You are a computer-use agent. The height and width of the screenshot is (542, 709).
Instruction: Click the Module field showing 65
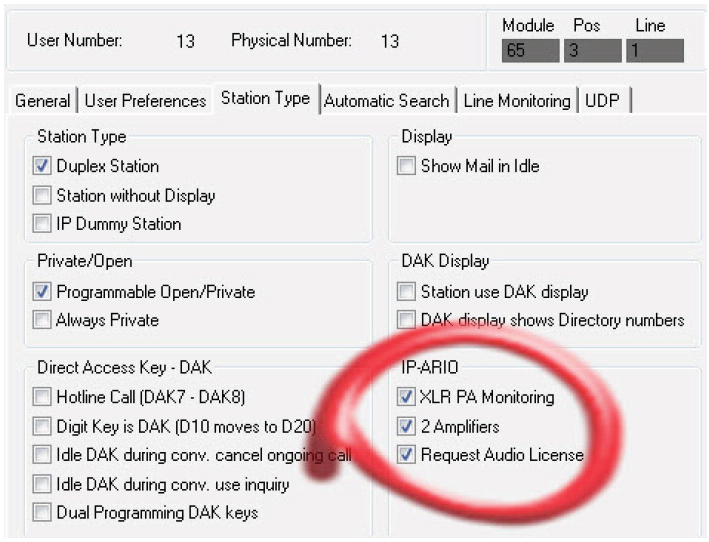[x=530, y=50]
